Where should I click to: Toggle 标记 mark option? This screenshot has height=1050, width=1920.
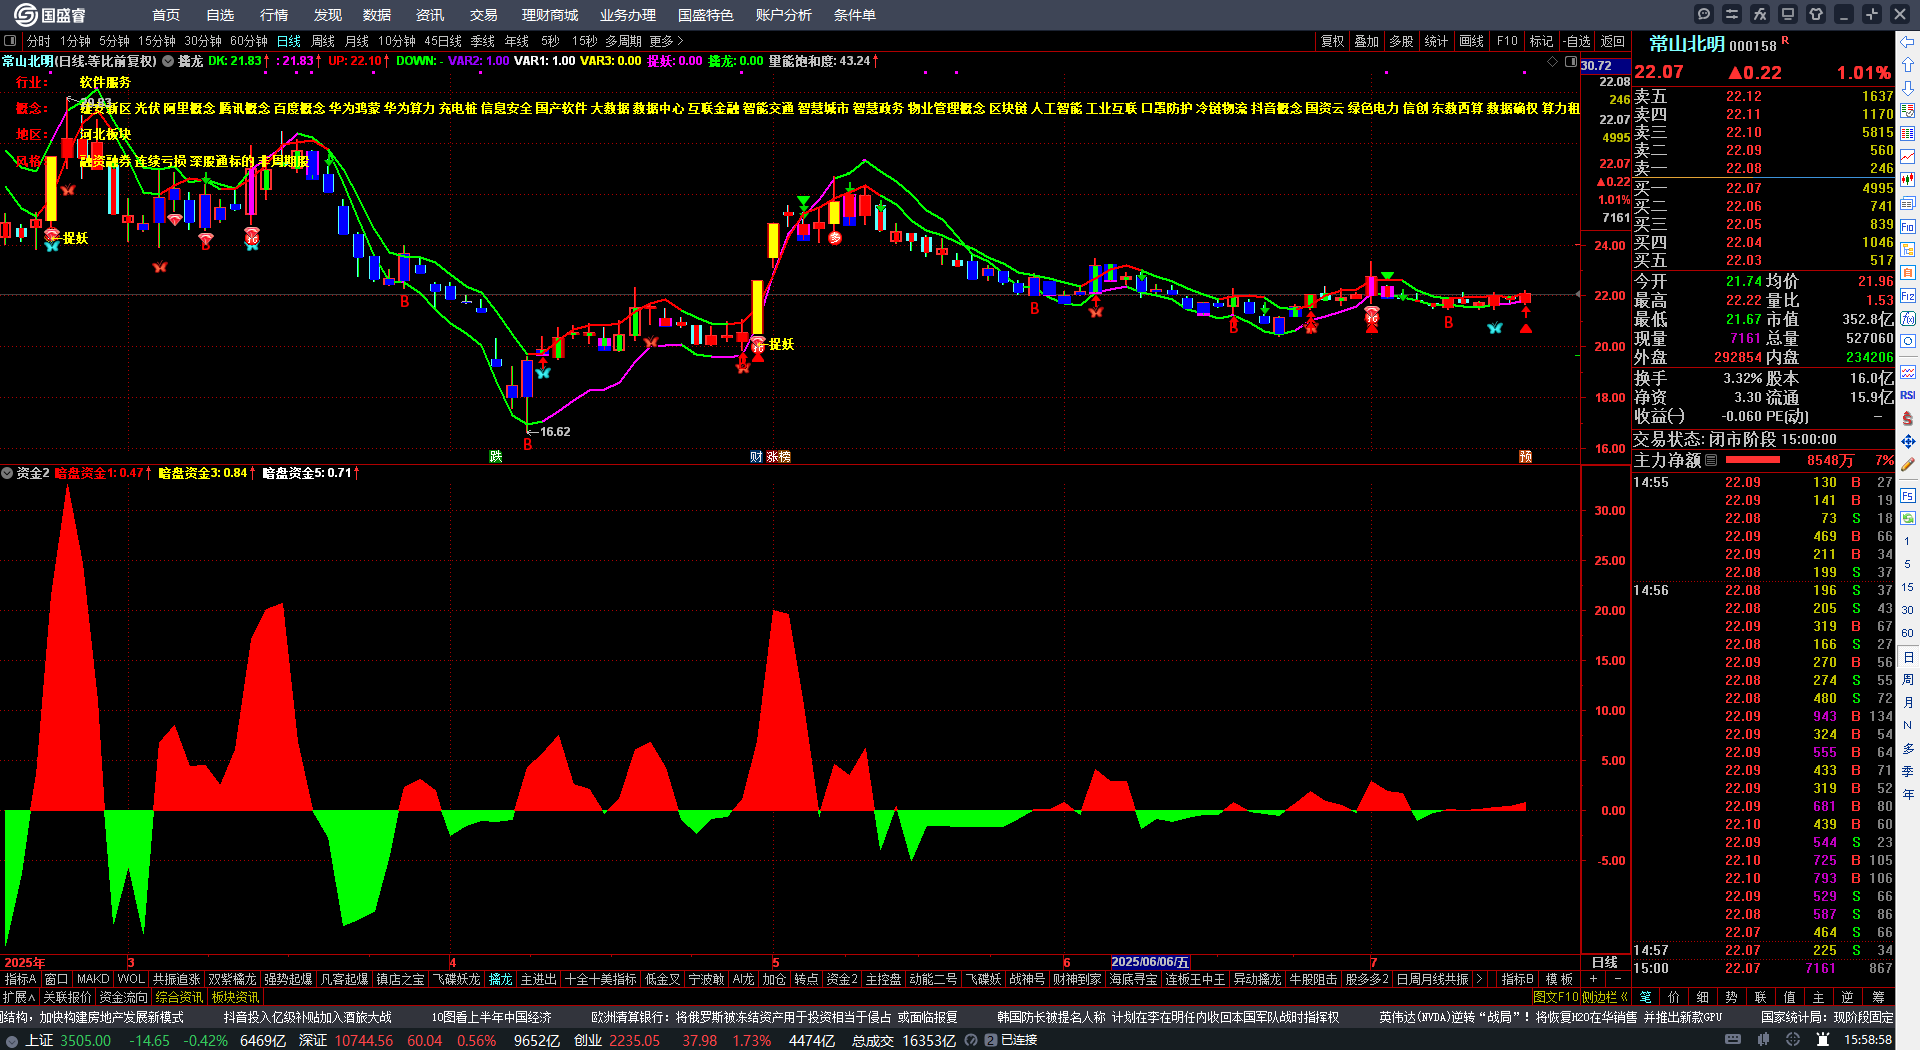[x=1541, y=41]
